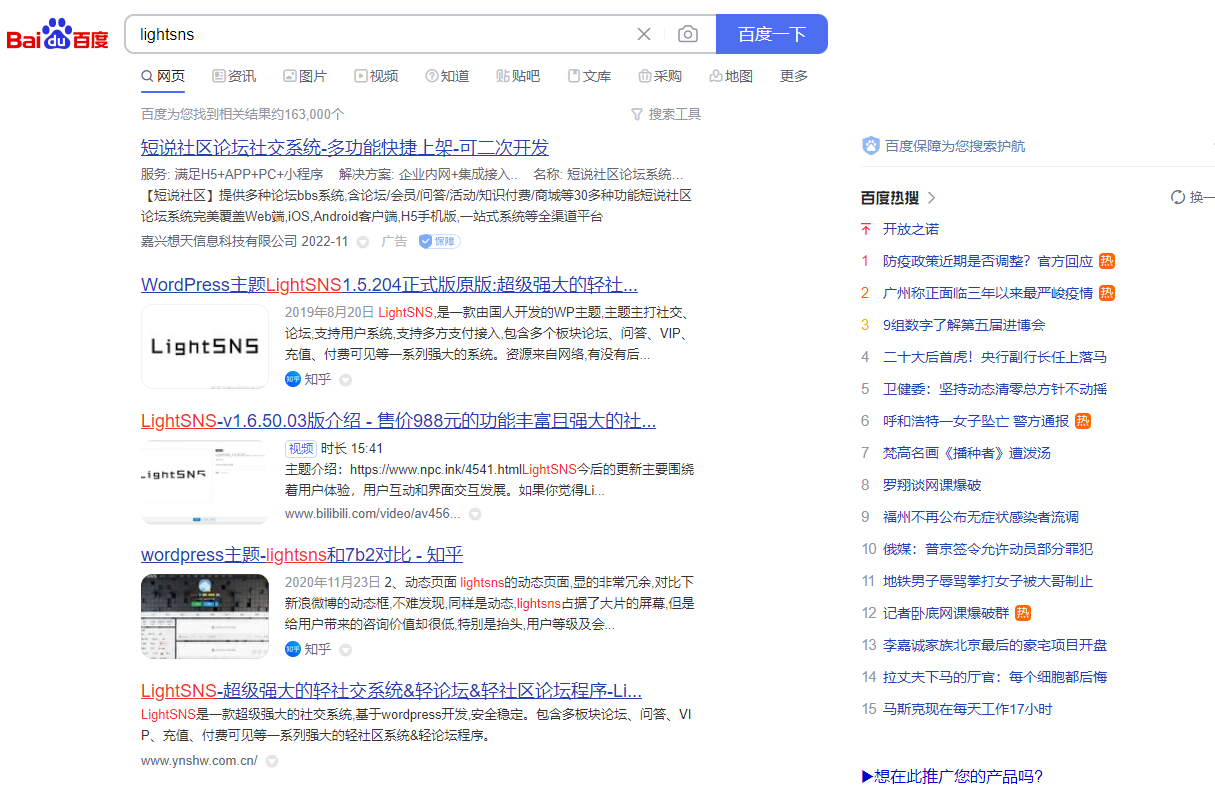Click 百度保障 shield icon
This screenshot has width=1215, height=788.
point(871,146)
